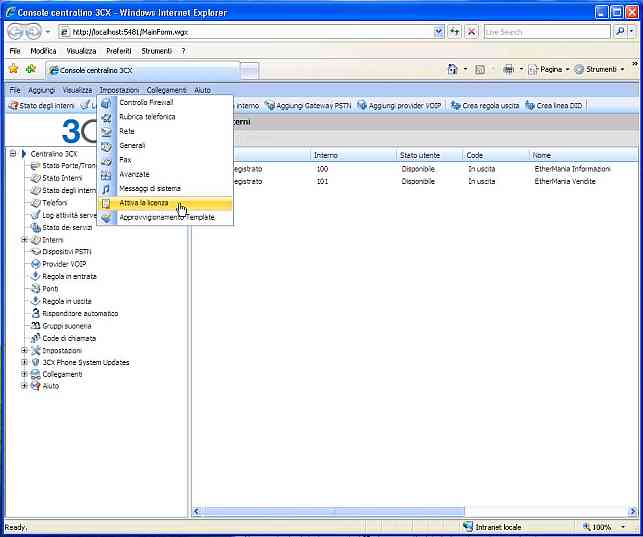Select Approvvigionamento Template entry
The width and height of the screenshot is (643, 537).
tap(165, 217)
